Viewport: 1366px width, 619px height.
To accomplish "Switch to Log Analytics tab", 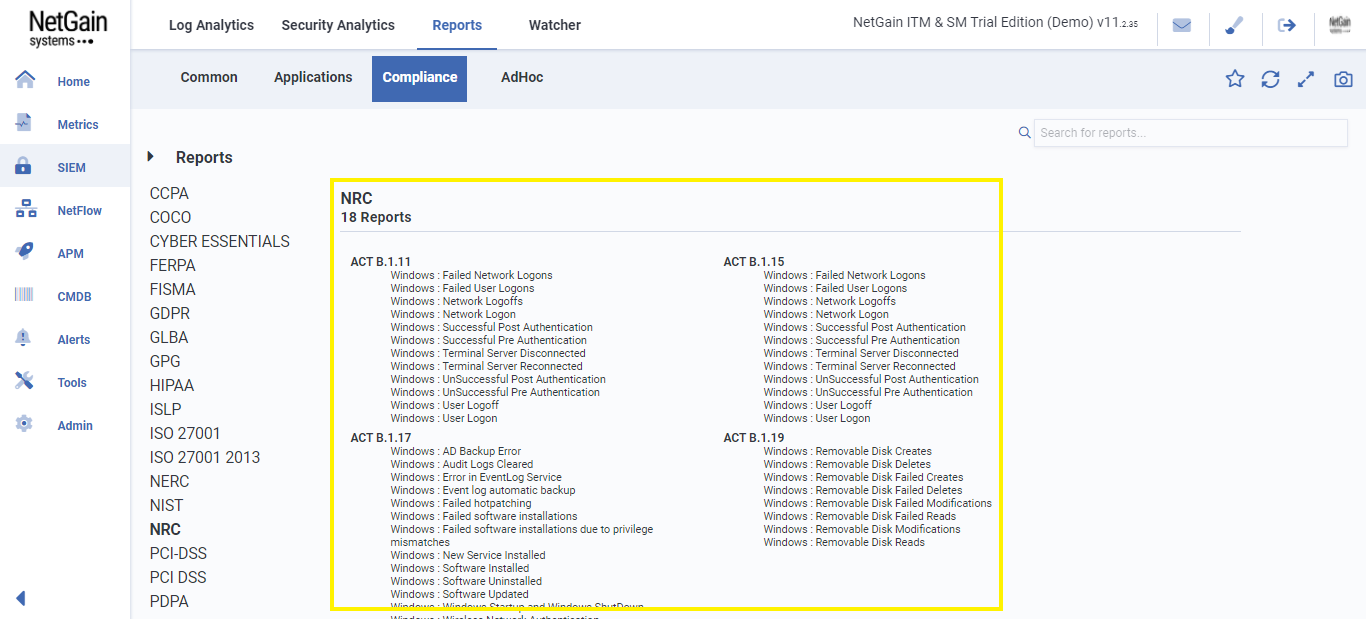I will coord(211,25).
